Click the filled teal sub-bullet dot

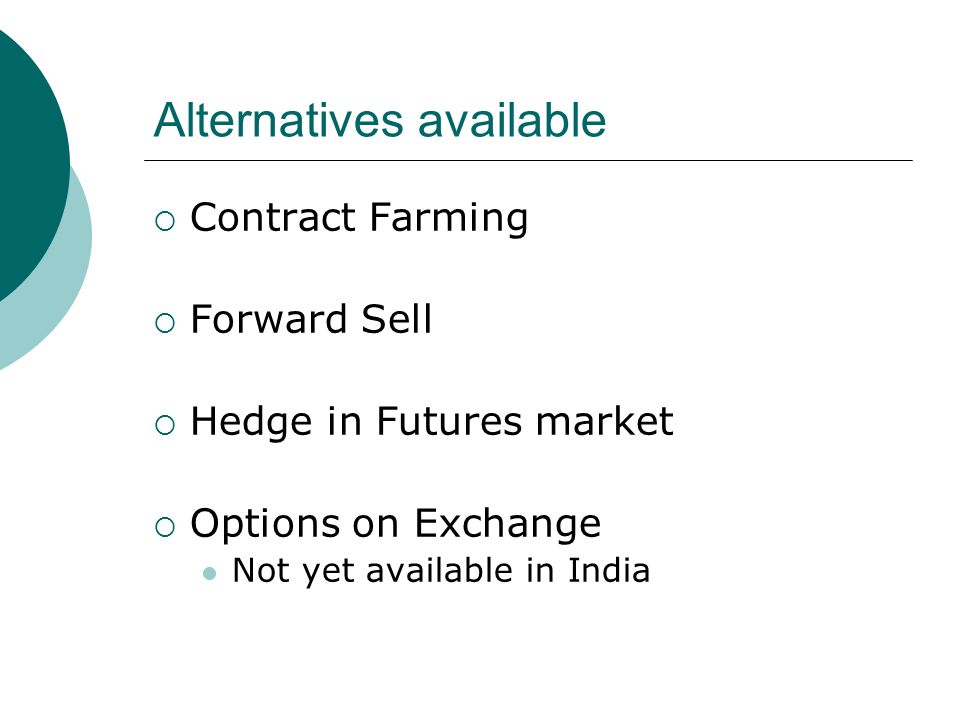(x=209, y=574)
